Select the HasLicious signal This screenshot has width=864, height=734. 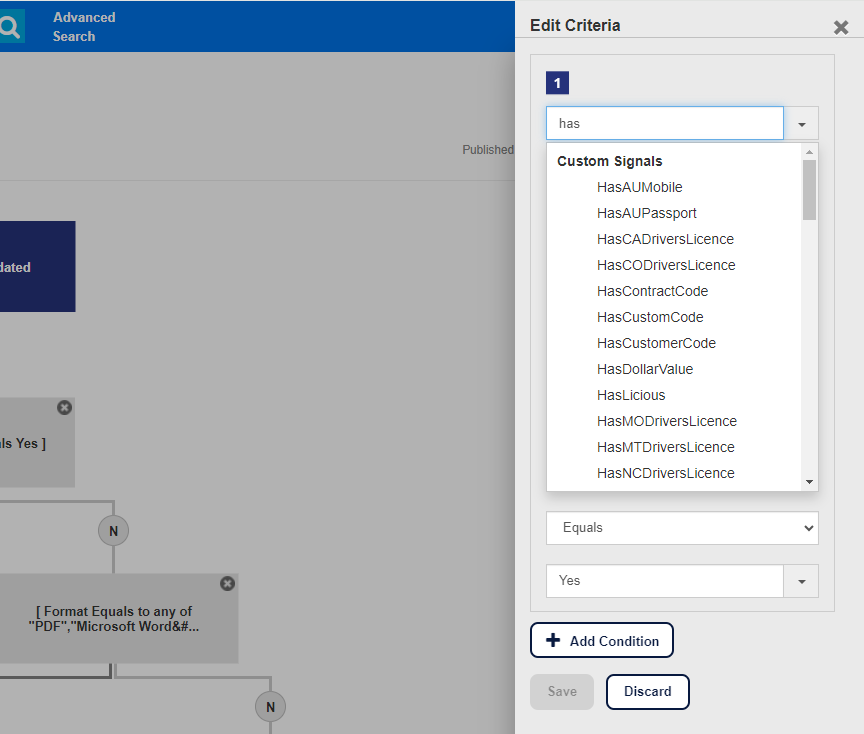pyautogui.click(x=631, y=395)
